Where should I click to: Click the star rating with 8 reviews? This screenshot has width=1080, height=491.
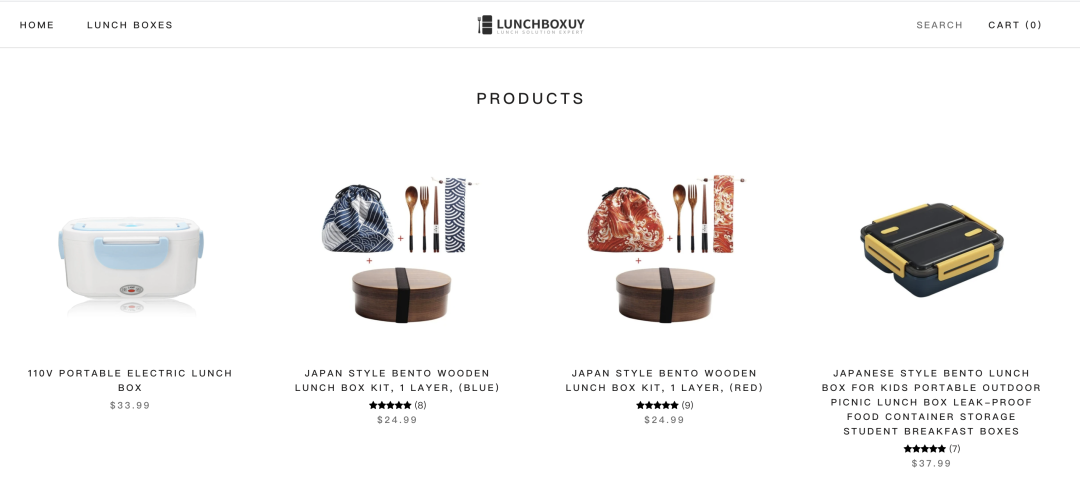point(397,405)
